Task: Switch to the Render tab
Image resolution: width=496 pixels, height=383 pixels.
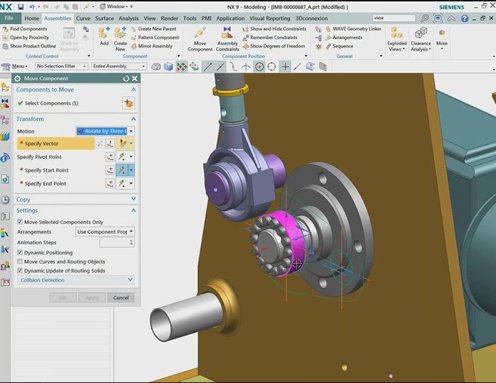Action: (x=169, y=18)
